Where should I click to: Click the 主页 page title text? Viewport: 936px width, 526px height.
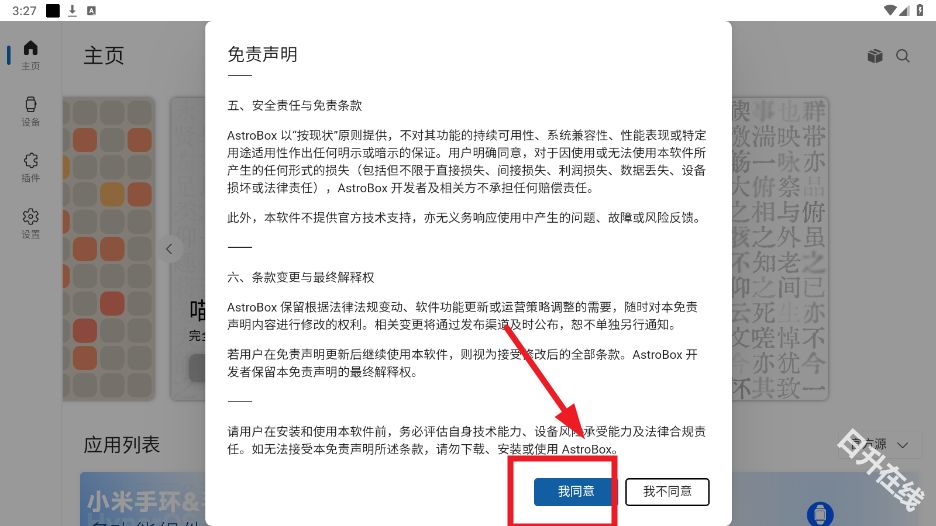(104, 56)
